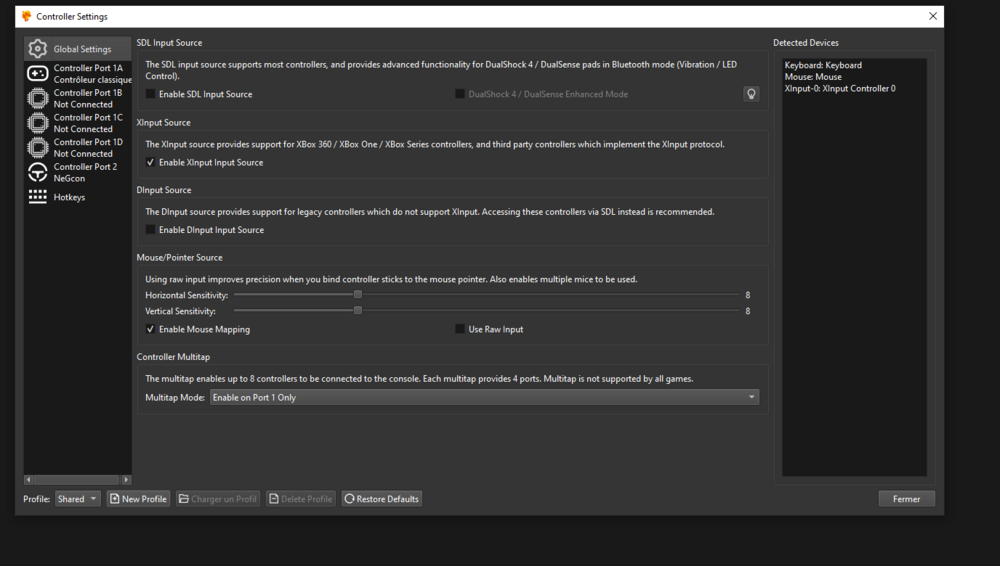Open the Shared profile dropdown
The image size is (1000, 566).
[x=78, y=499]
